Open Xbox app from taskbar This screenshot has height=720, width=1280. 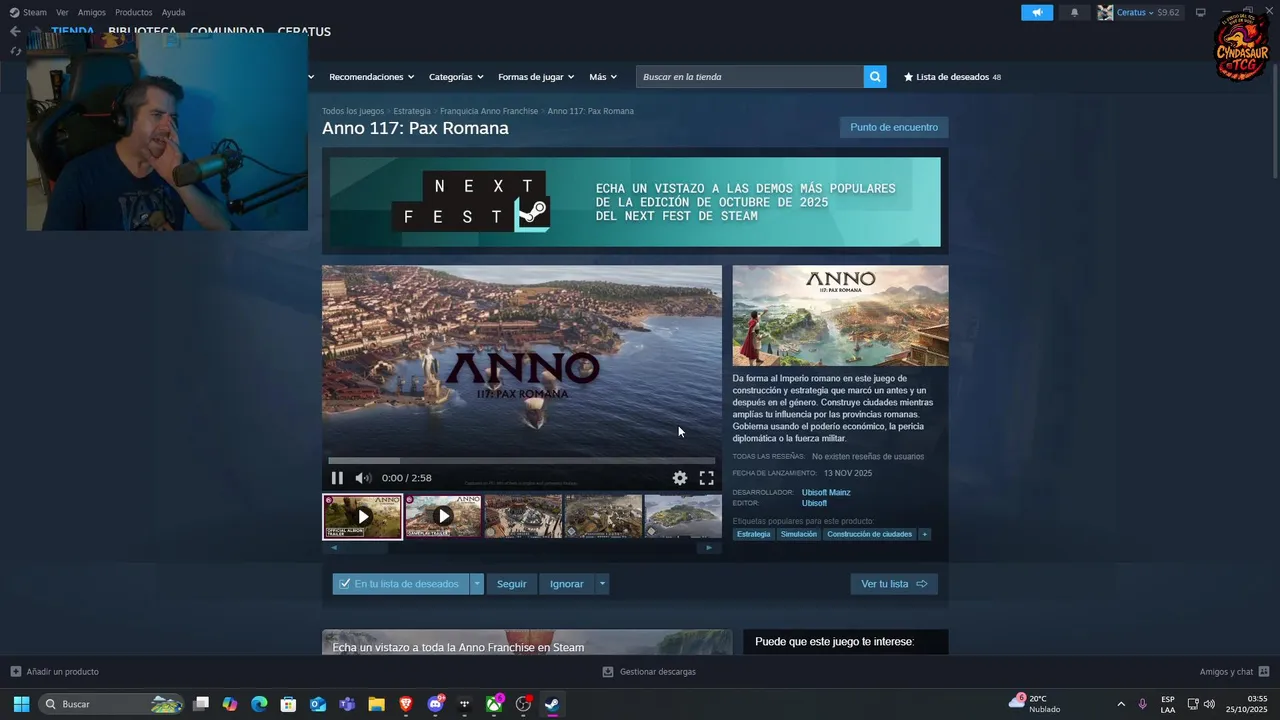(x=494, y=704)
